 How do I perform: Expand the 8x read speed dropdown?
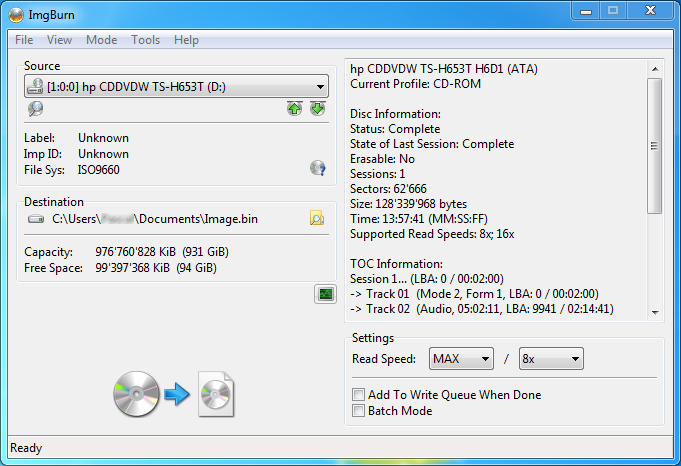575,359
